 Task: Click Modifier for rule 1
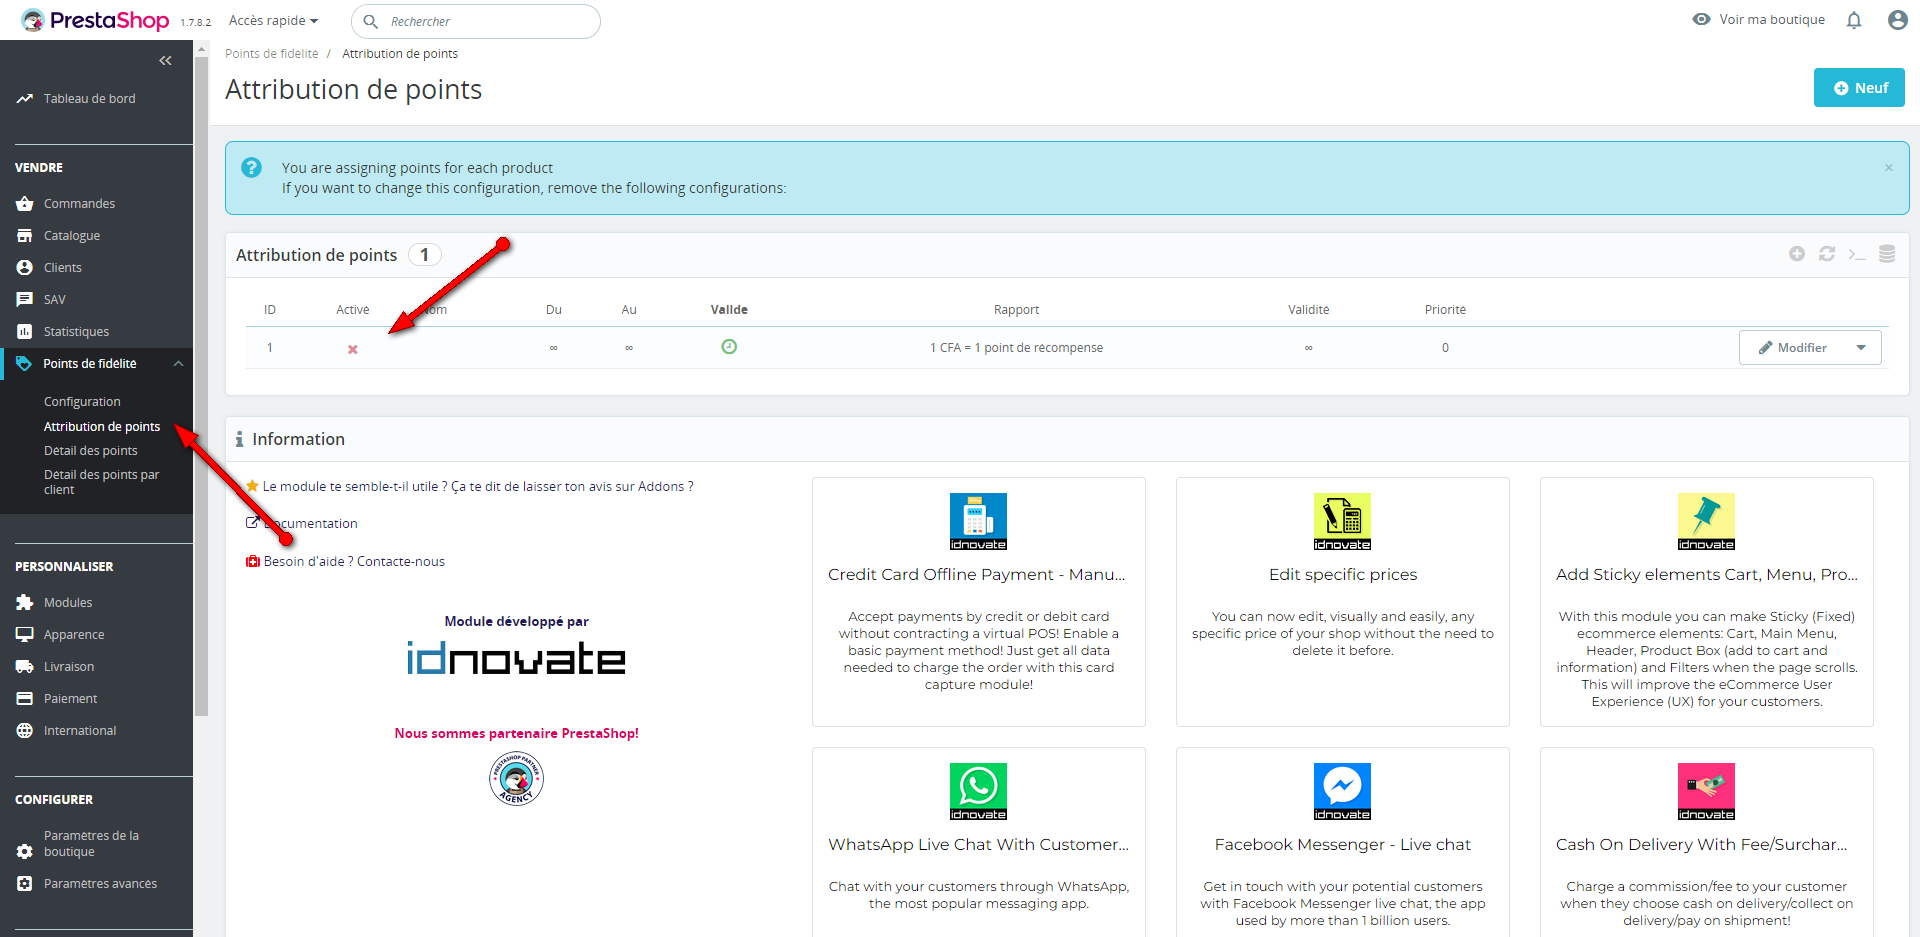tap(1792, 348)
